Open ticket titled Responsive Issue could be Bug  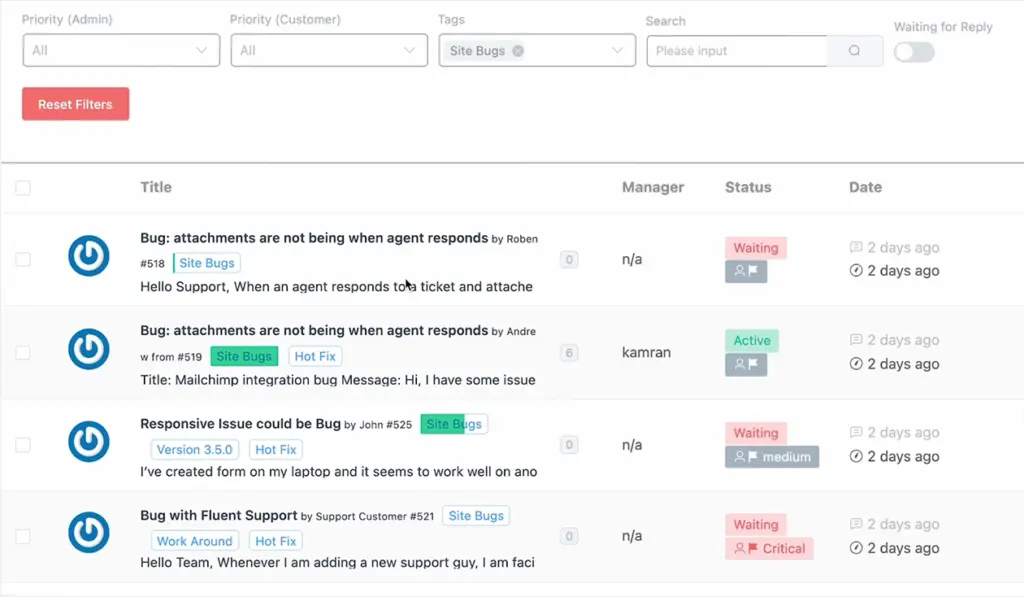[240, 424]
